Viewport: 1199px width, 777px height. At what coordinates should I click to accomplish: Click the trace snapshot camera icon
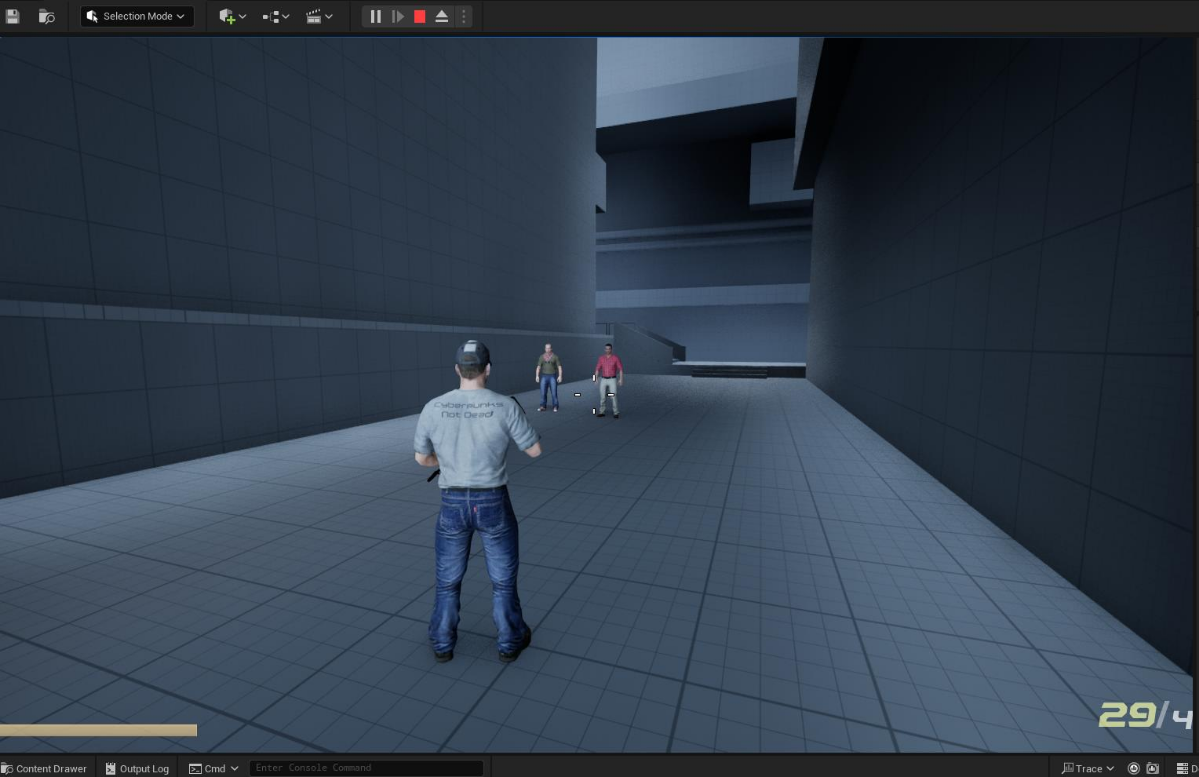coord(1152,767)
